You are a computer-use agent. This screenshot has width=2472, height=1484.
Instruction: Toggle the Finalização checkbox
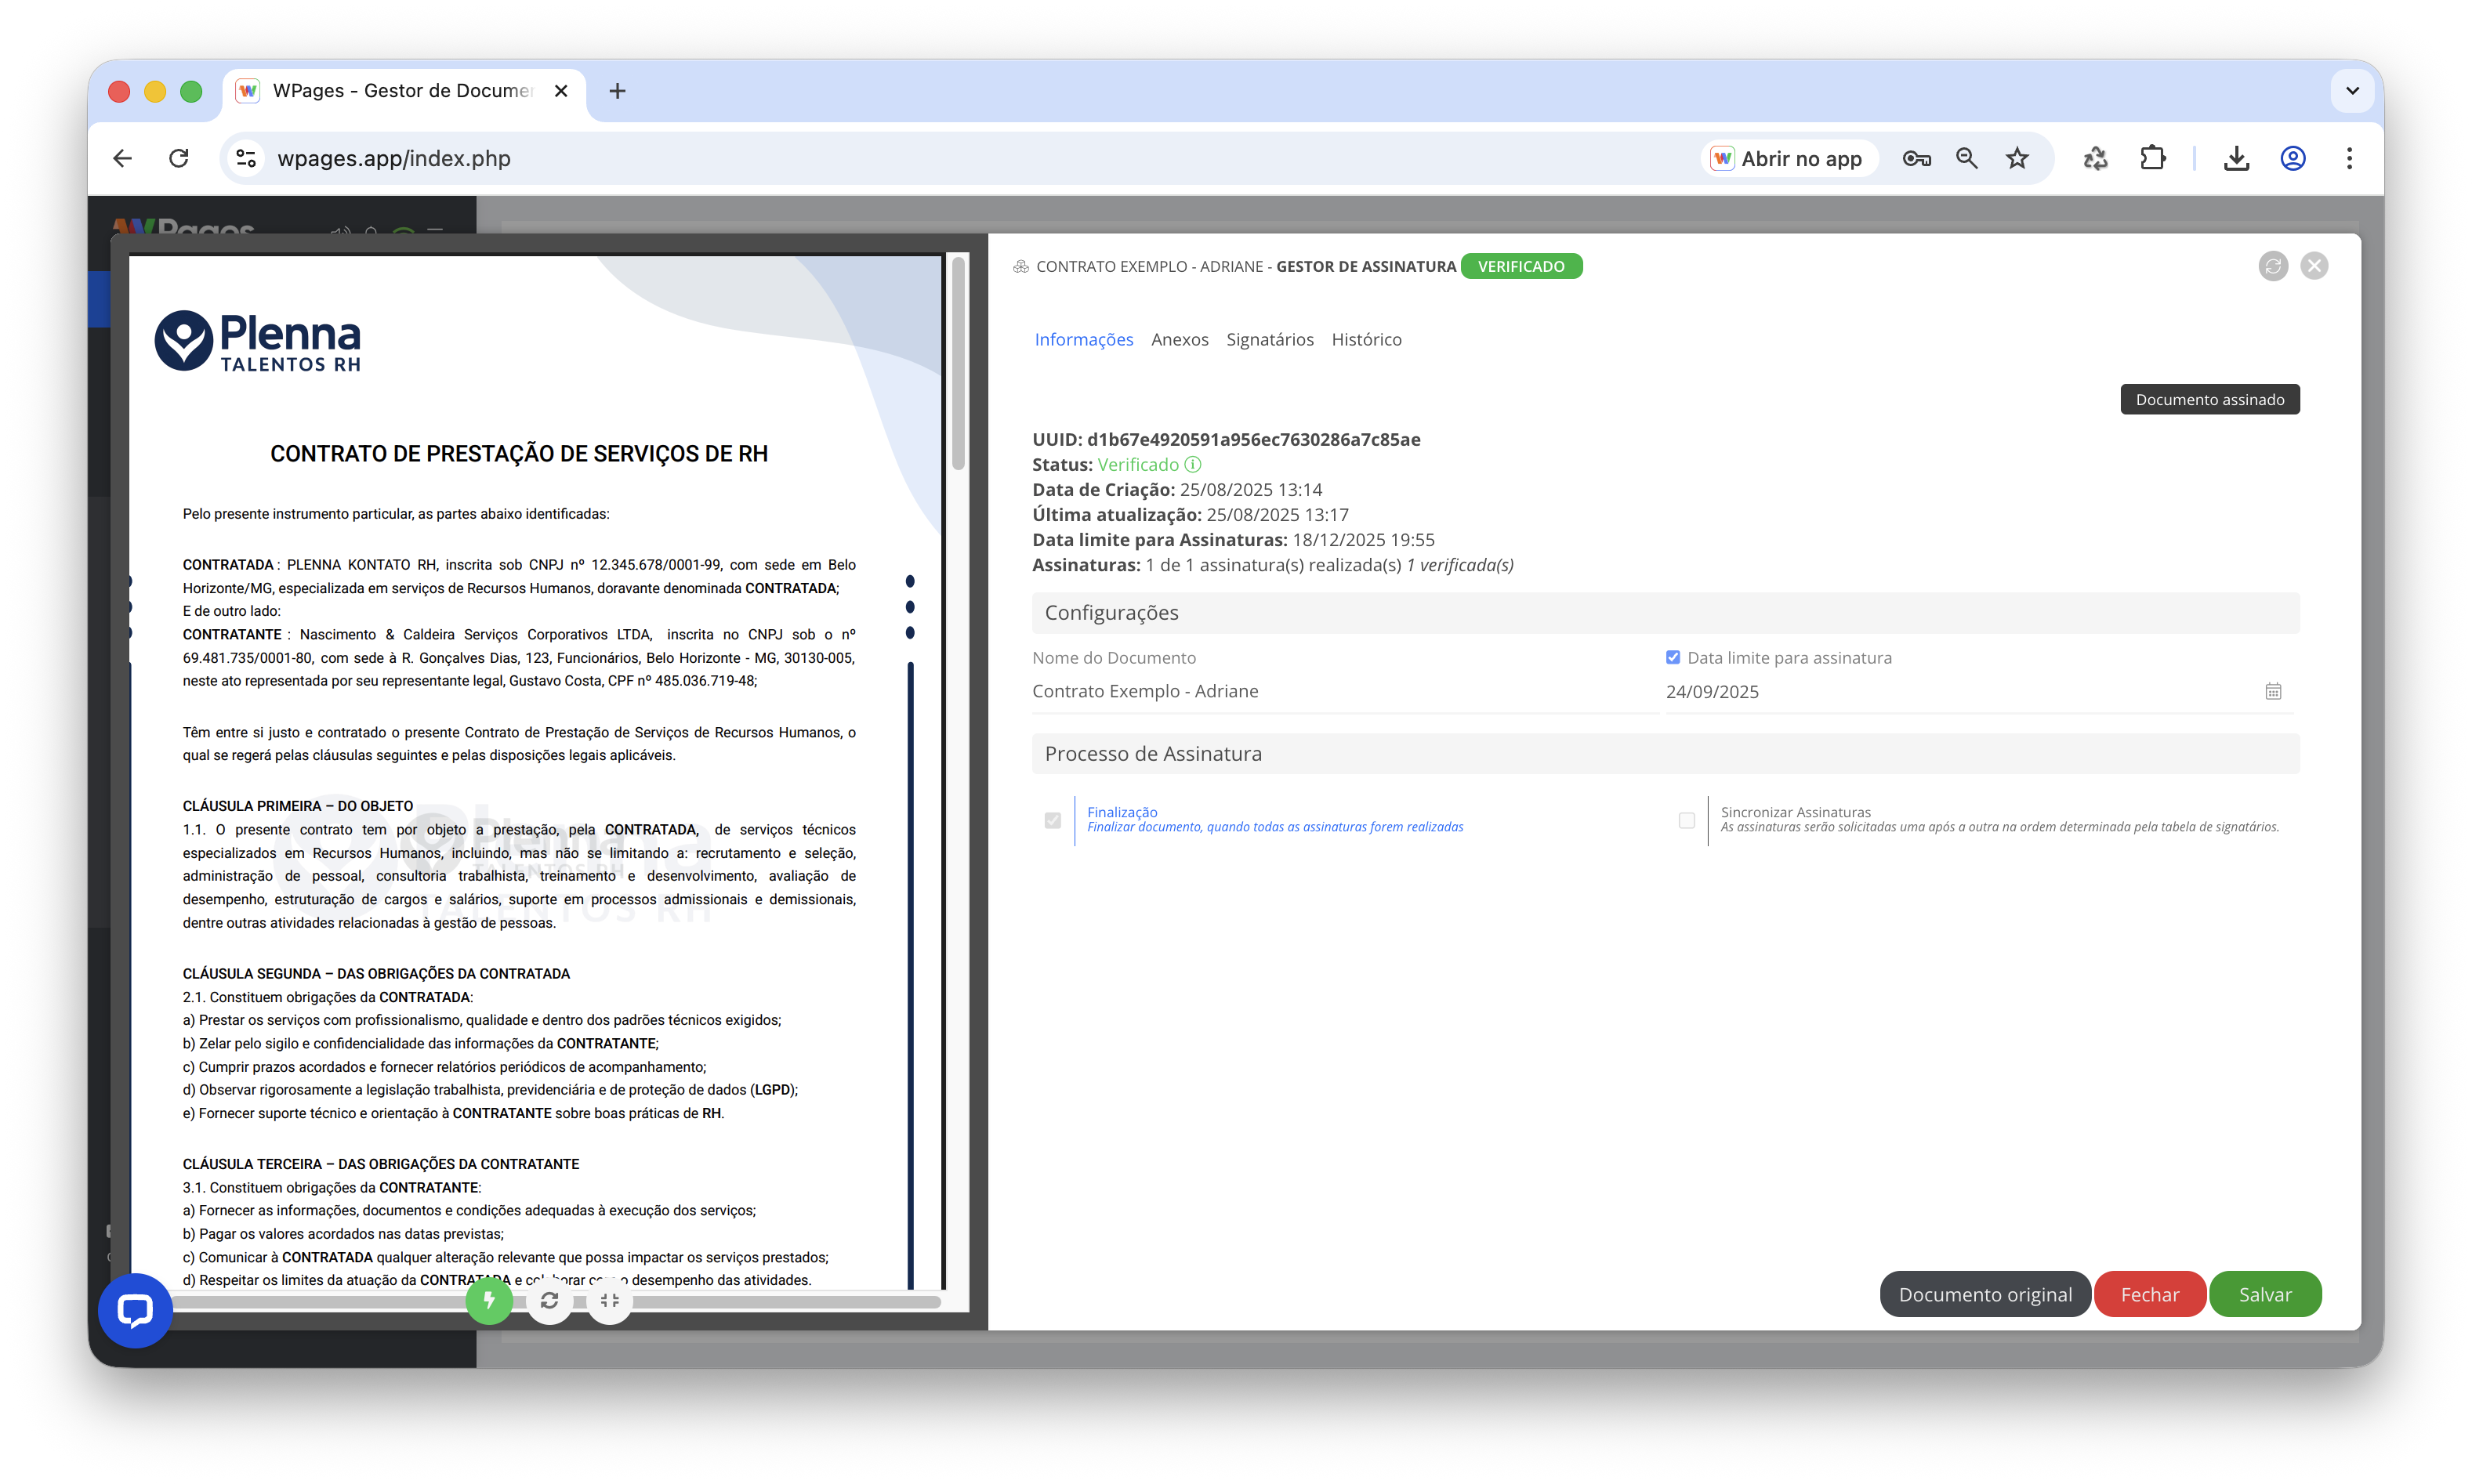tap(1053, 819)
